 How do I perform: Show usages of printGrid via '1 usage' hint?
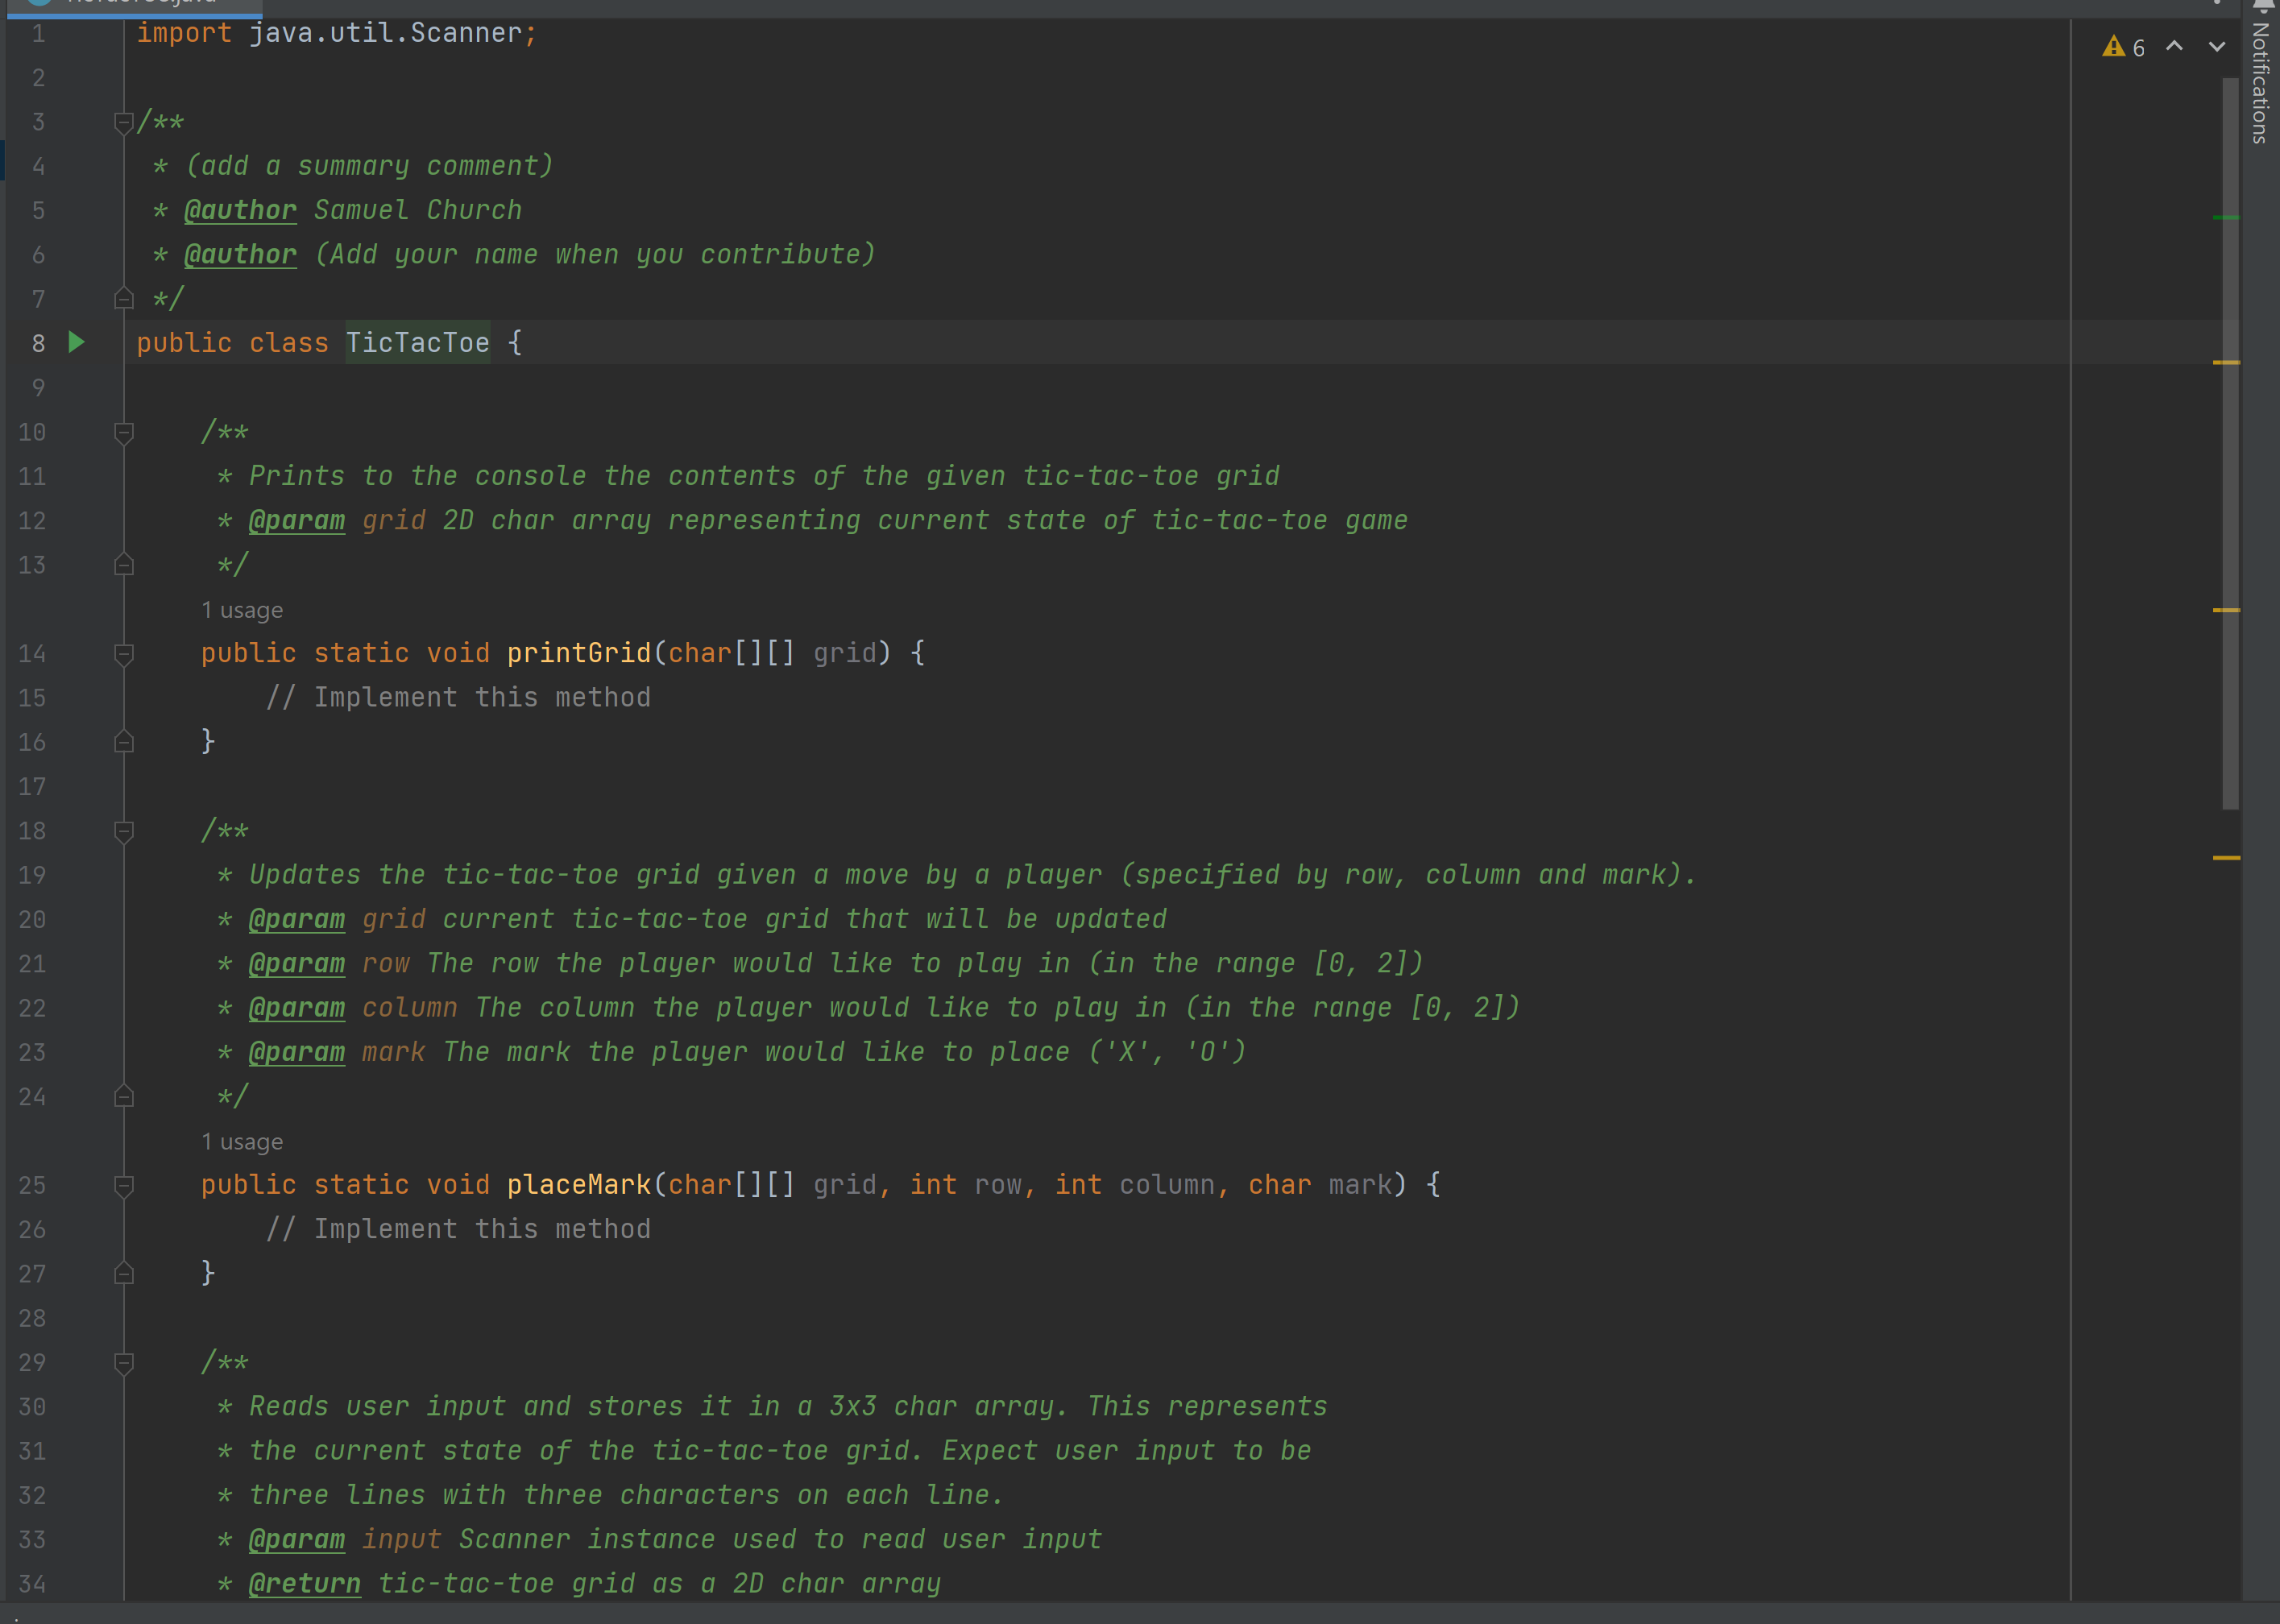242,610
